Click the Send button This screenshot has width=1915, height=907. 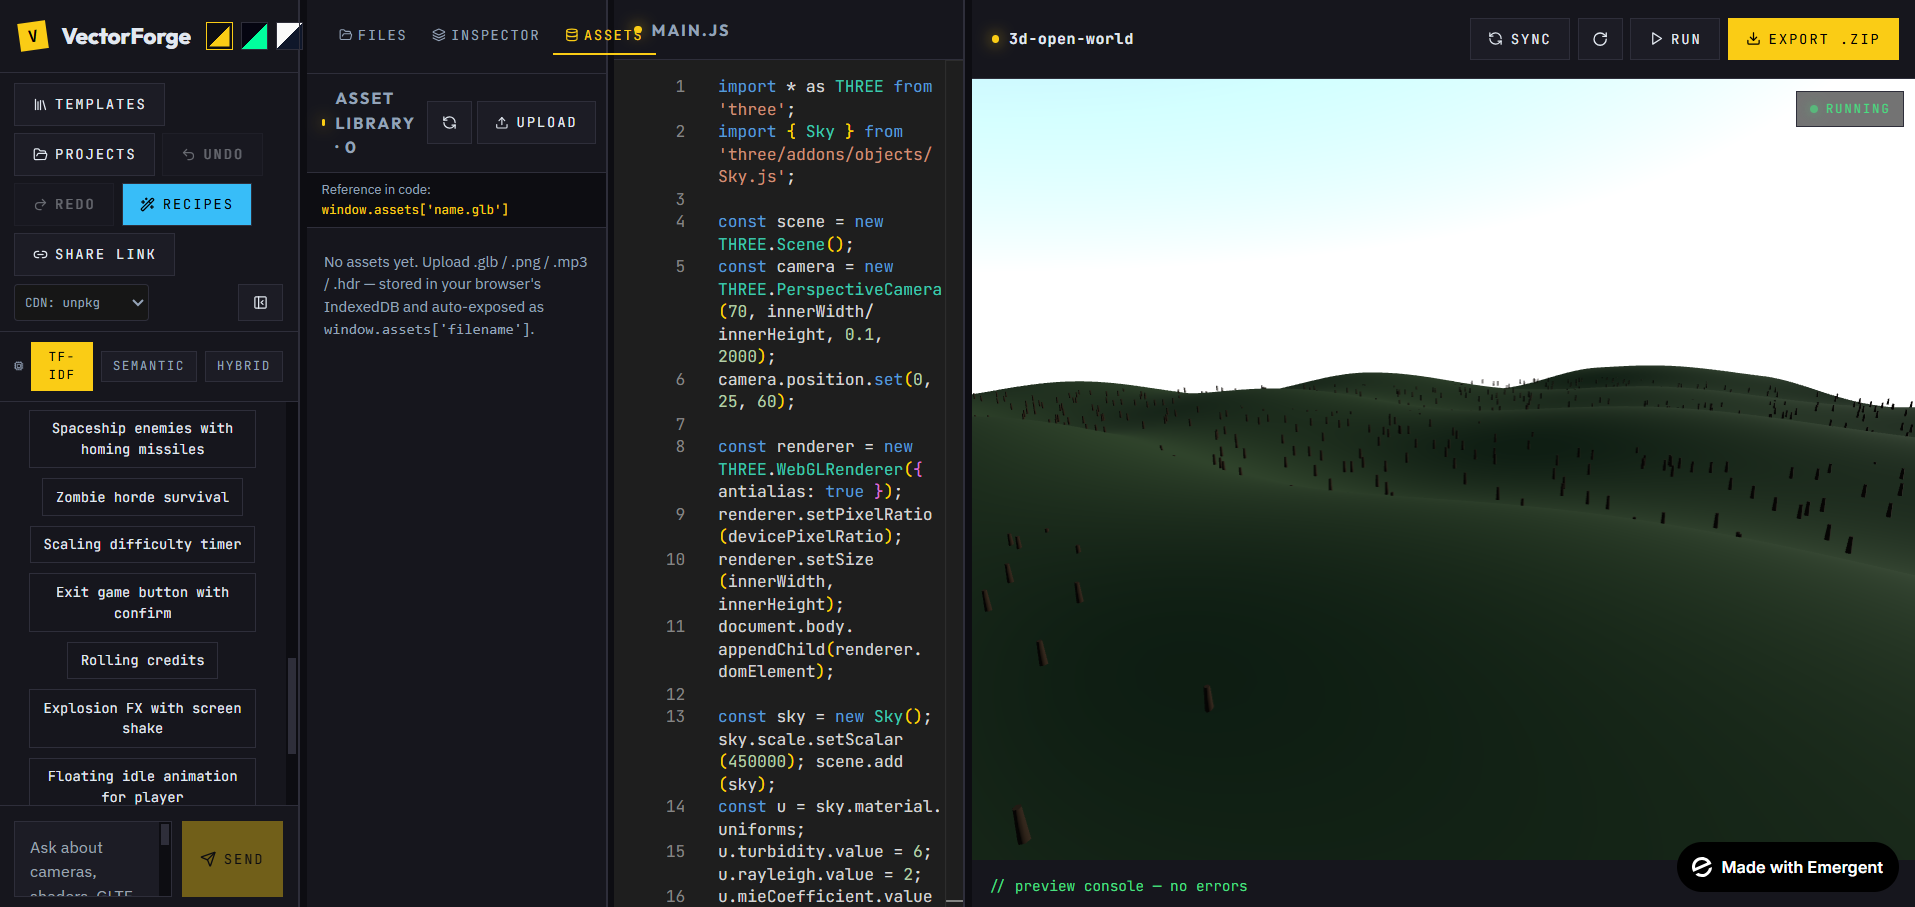(x=232, y=859)
